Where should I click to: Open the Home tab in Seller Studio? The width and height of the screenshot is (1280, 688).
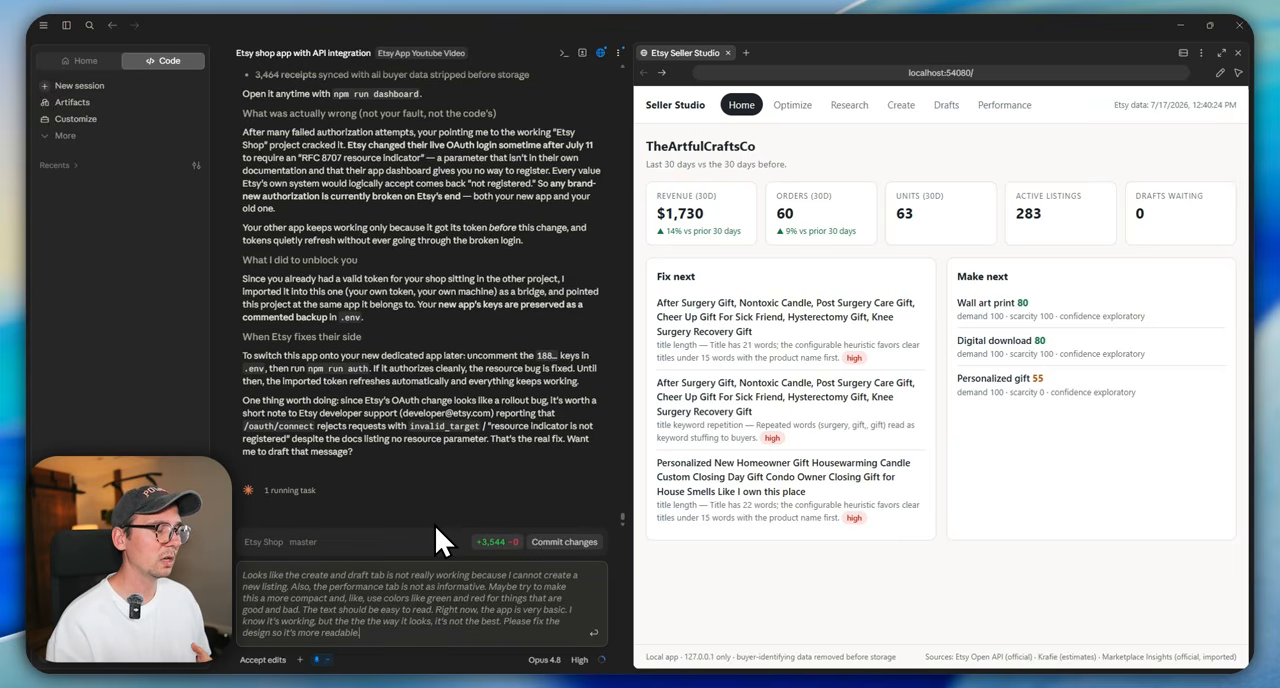coord(741,105)
